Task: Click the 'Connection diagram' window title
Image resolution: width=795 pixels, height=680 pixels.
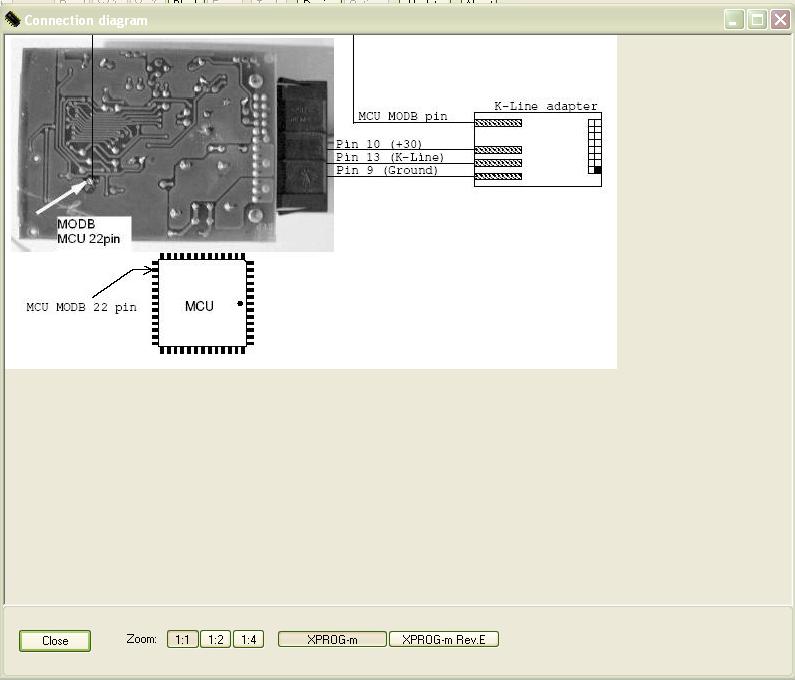Action: [86, 20]
